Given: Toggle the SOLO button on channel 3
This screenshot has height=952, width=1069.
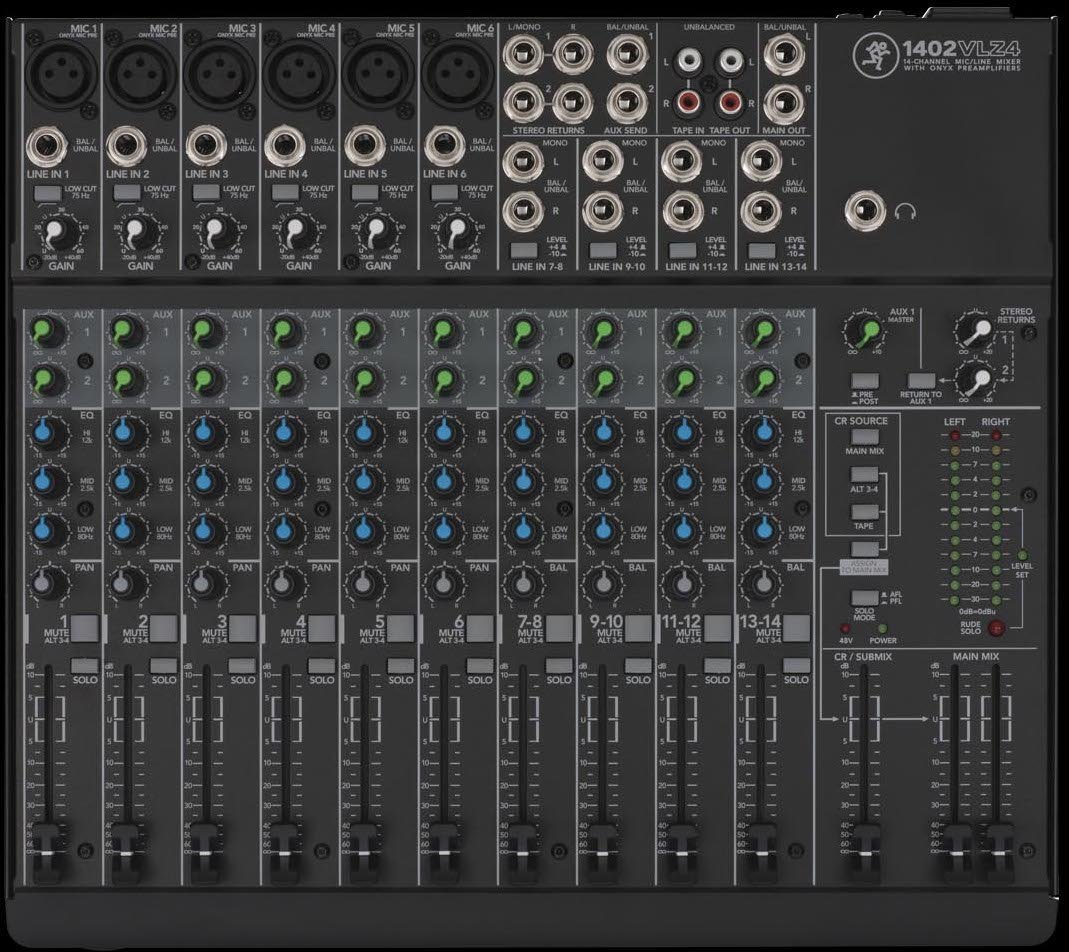Looking at the screenshot, I should click(x=243, y=665).
